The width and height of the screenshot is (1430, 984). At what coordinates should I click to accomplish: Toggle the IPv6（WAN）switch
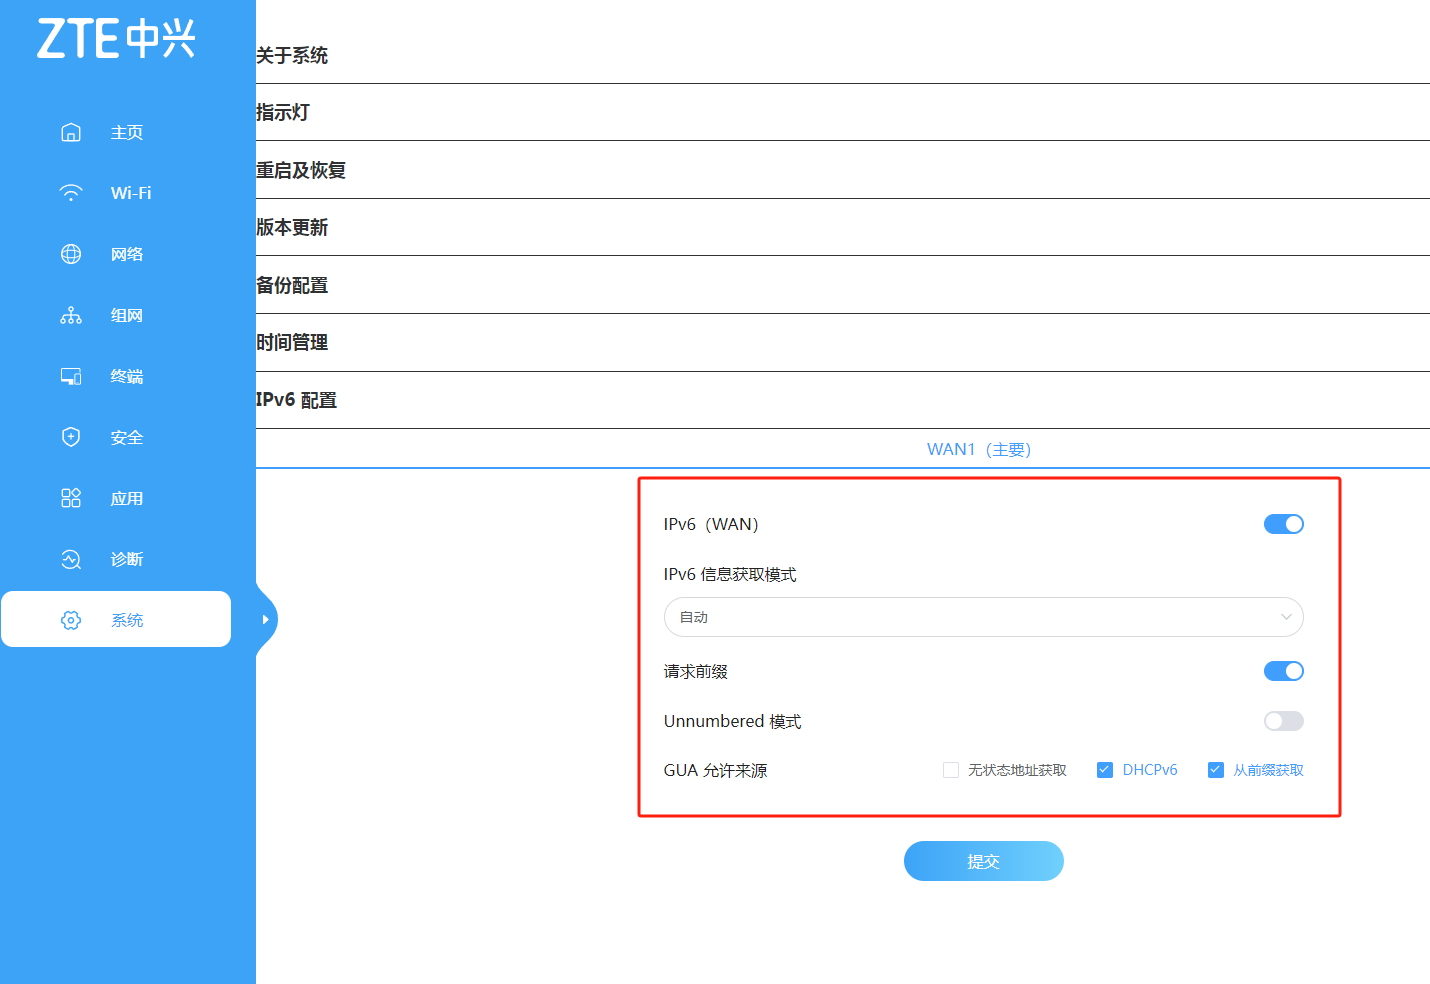coord(1283,524)
